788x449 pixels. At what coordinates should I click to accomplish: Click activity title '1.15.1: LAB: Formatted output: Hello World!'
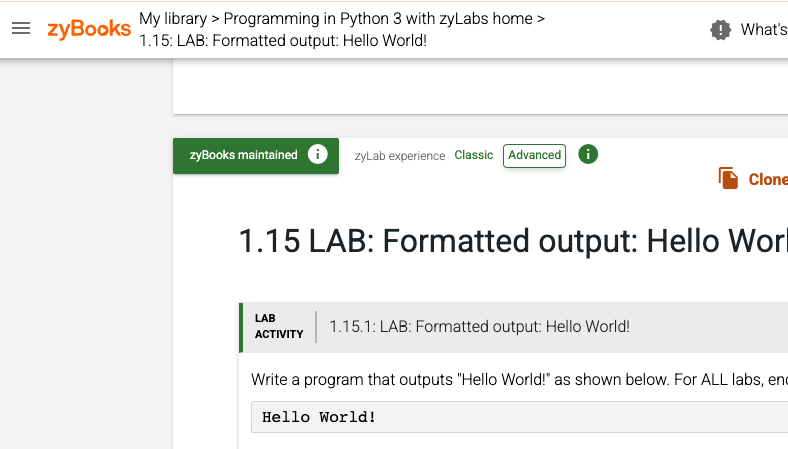click(x=479, y=327)
